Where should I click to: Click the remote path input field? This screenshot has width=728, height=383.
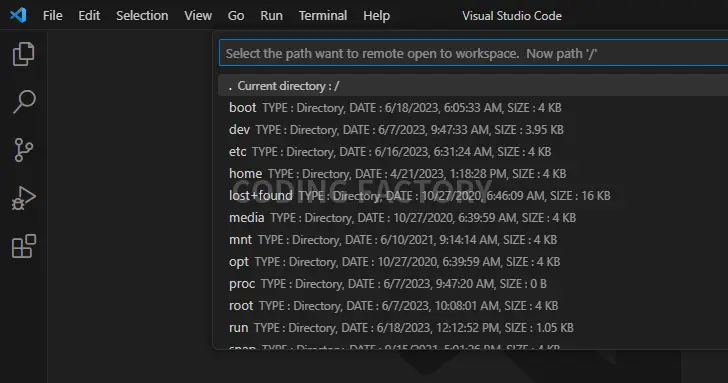coord(474,53)
